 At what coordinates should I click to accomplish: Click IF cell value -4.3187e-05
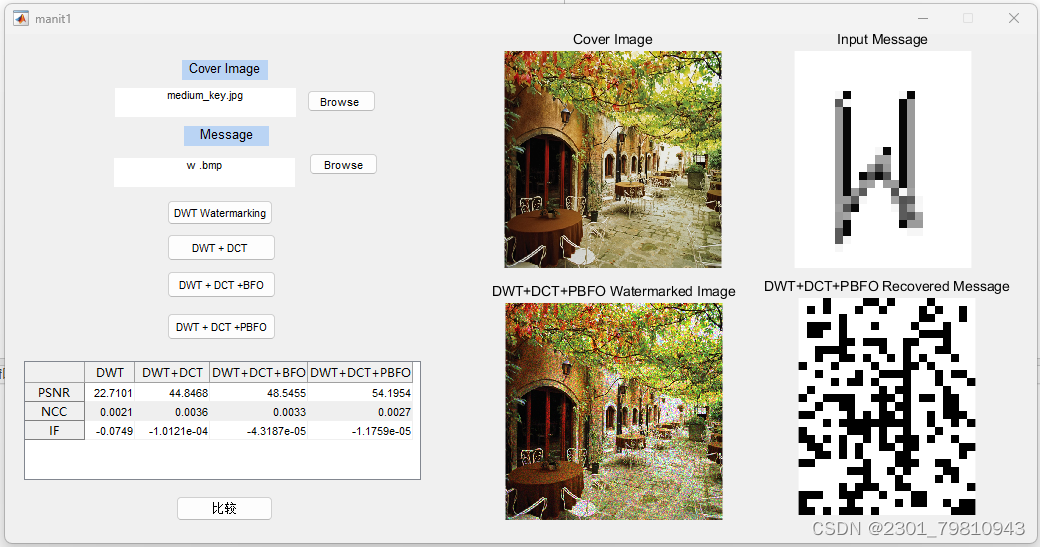(259, 431)
